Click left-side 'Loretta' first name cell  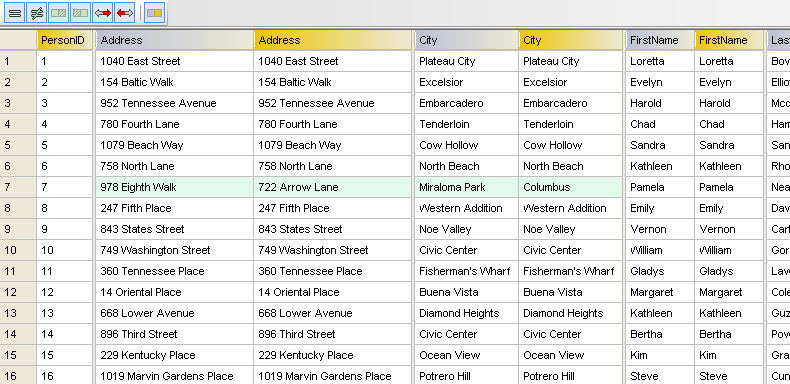pyautogui.click(x=660, y=61)
